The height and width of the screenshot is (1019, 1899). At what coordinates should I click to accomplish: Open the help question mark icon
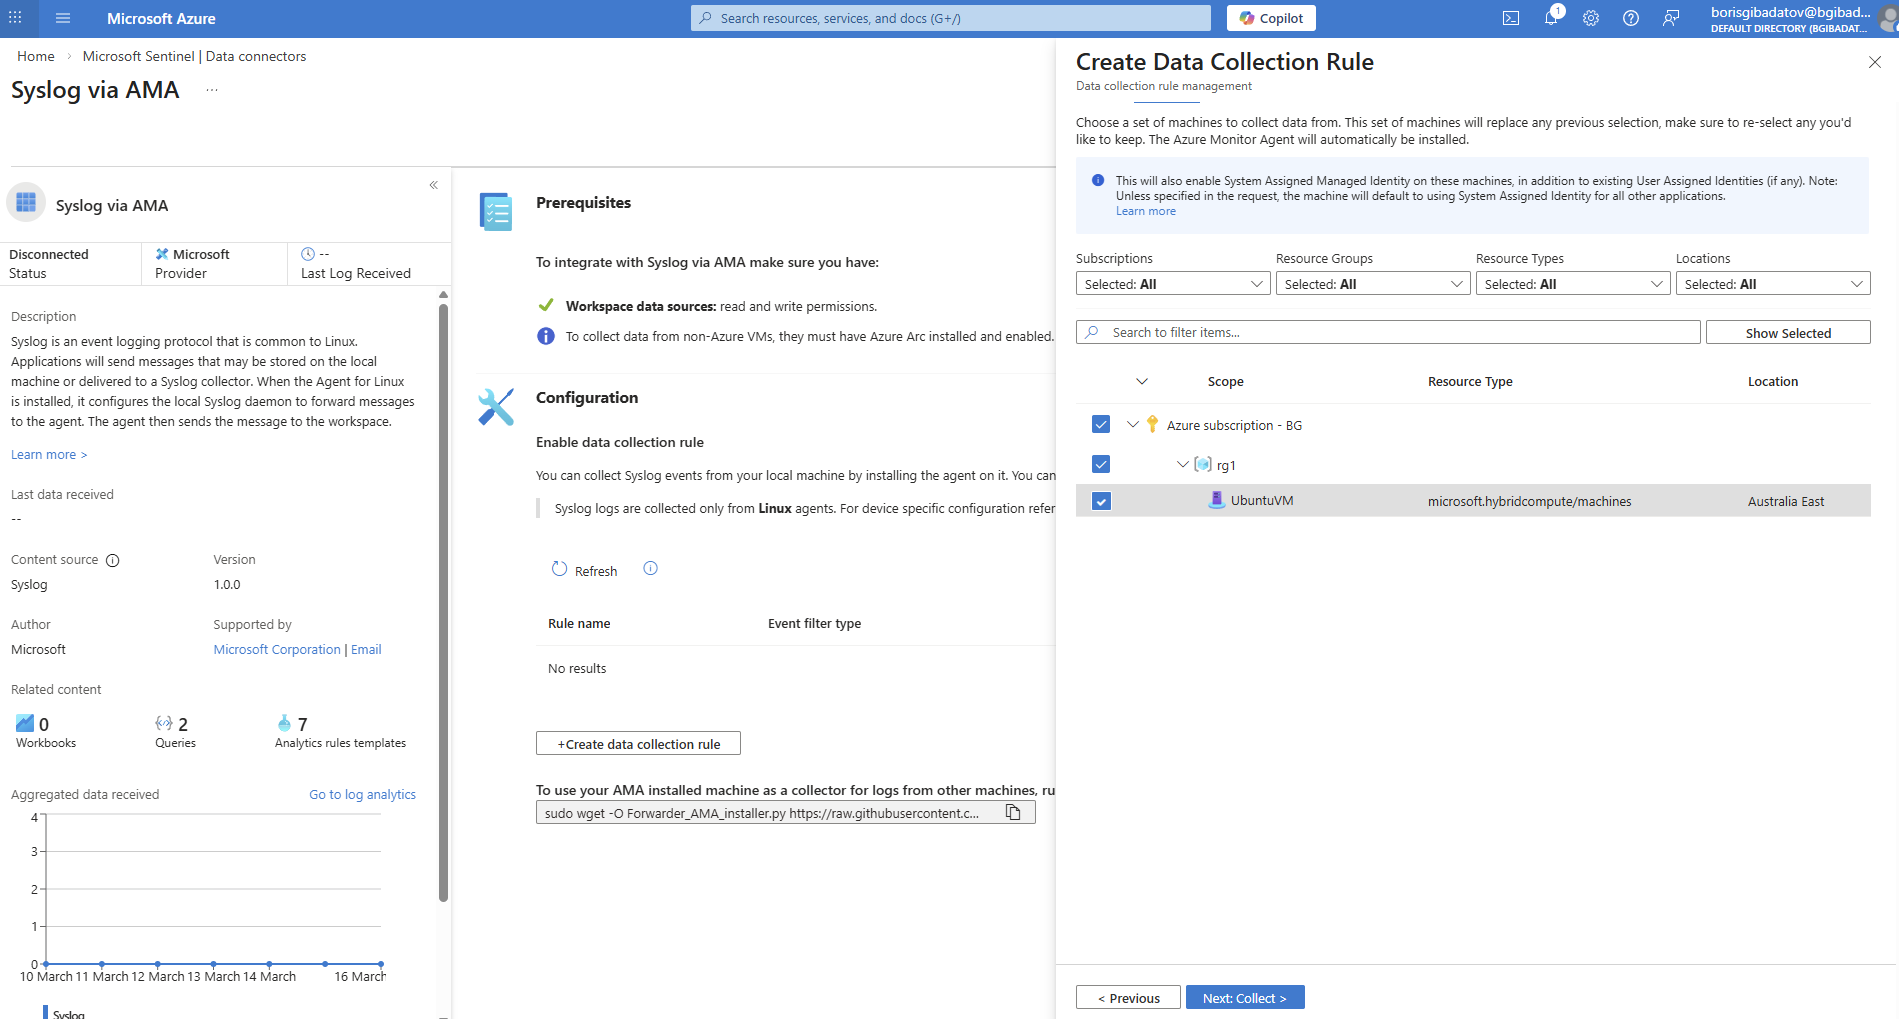1631,18
